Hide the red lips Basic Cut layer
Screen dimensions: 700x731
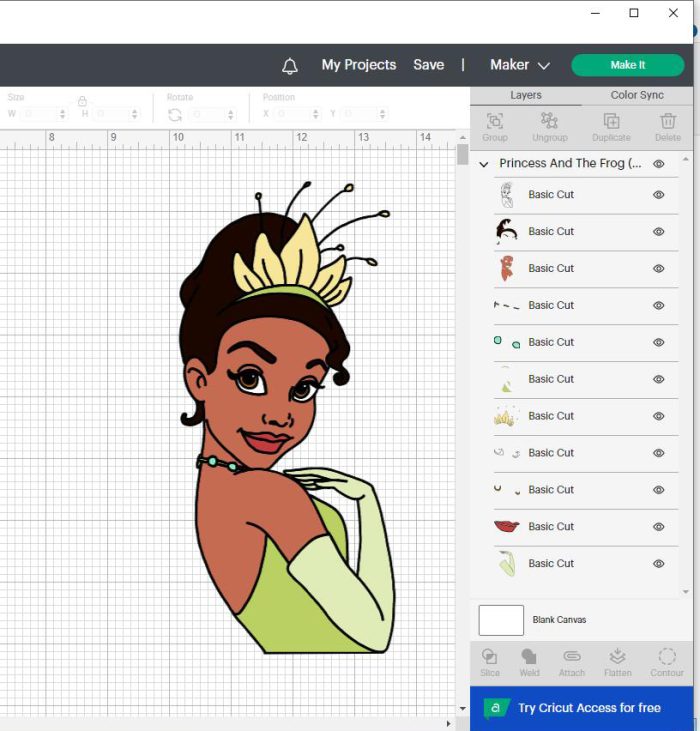click(x=659, y=527)
